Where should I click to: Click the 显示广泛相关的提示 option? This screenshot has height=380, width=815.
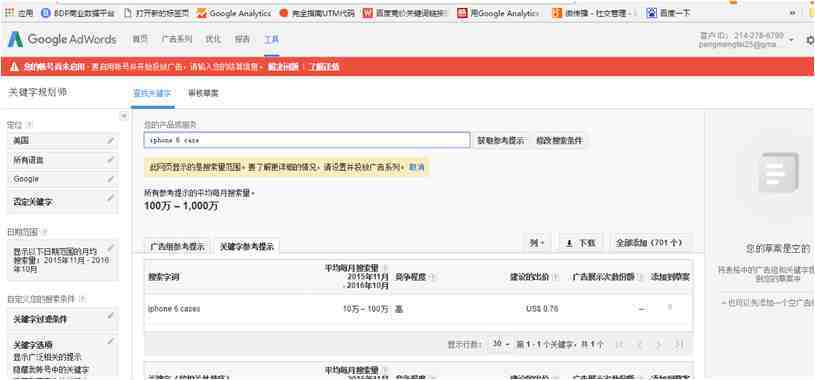click(47, 358)
